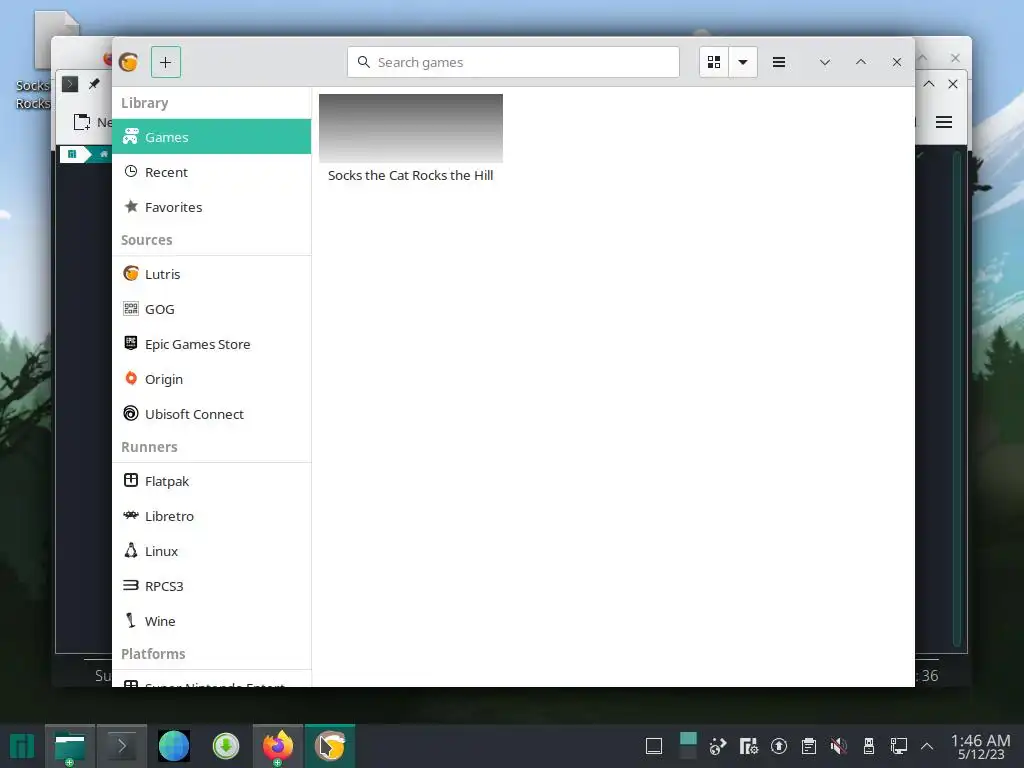Open the system updates tray icon

(x=778, y=746)
